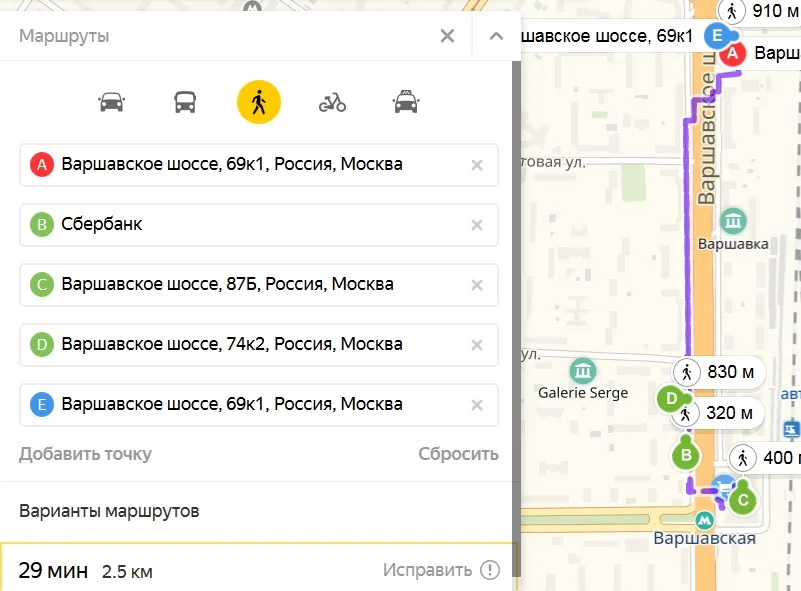Edit the point D 74к2 address field
Viewport: 801px width, 591px height.
(x=258, y=344)
